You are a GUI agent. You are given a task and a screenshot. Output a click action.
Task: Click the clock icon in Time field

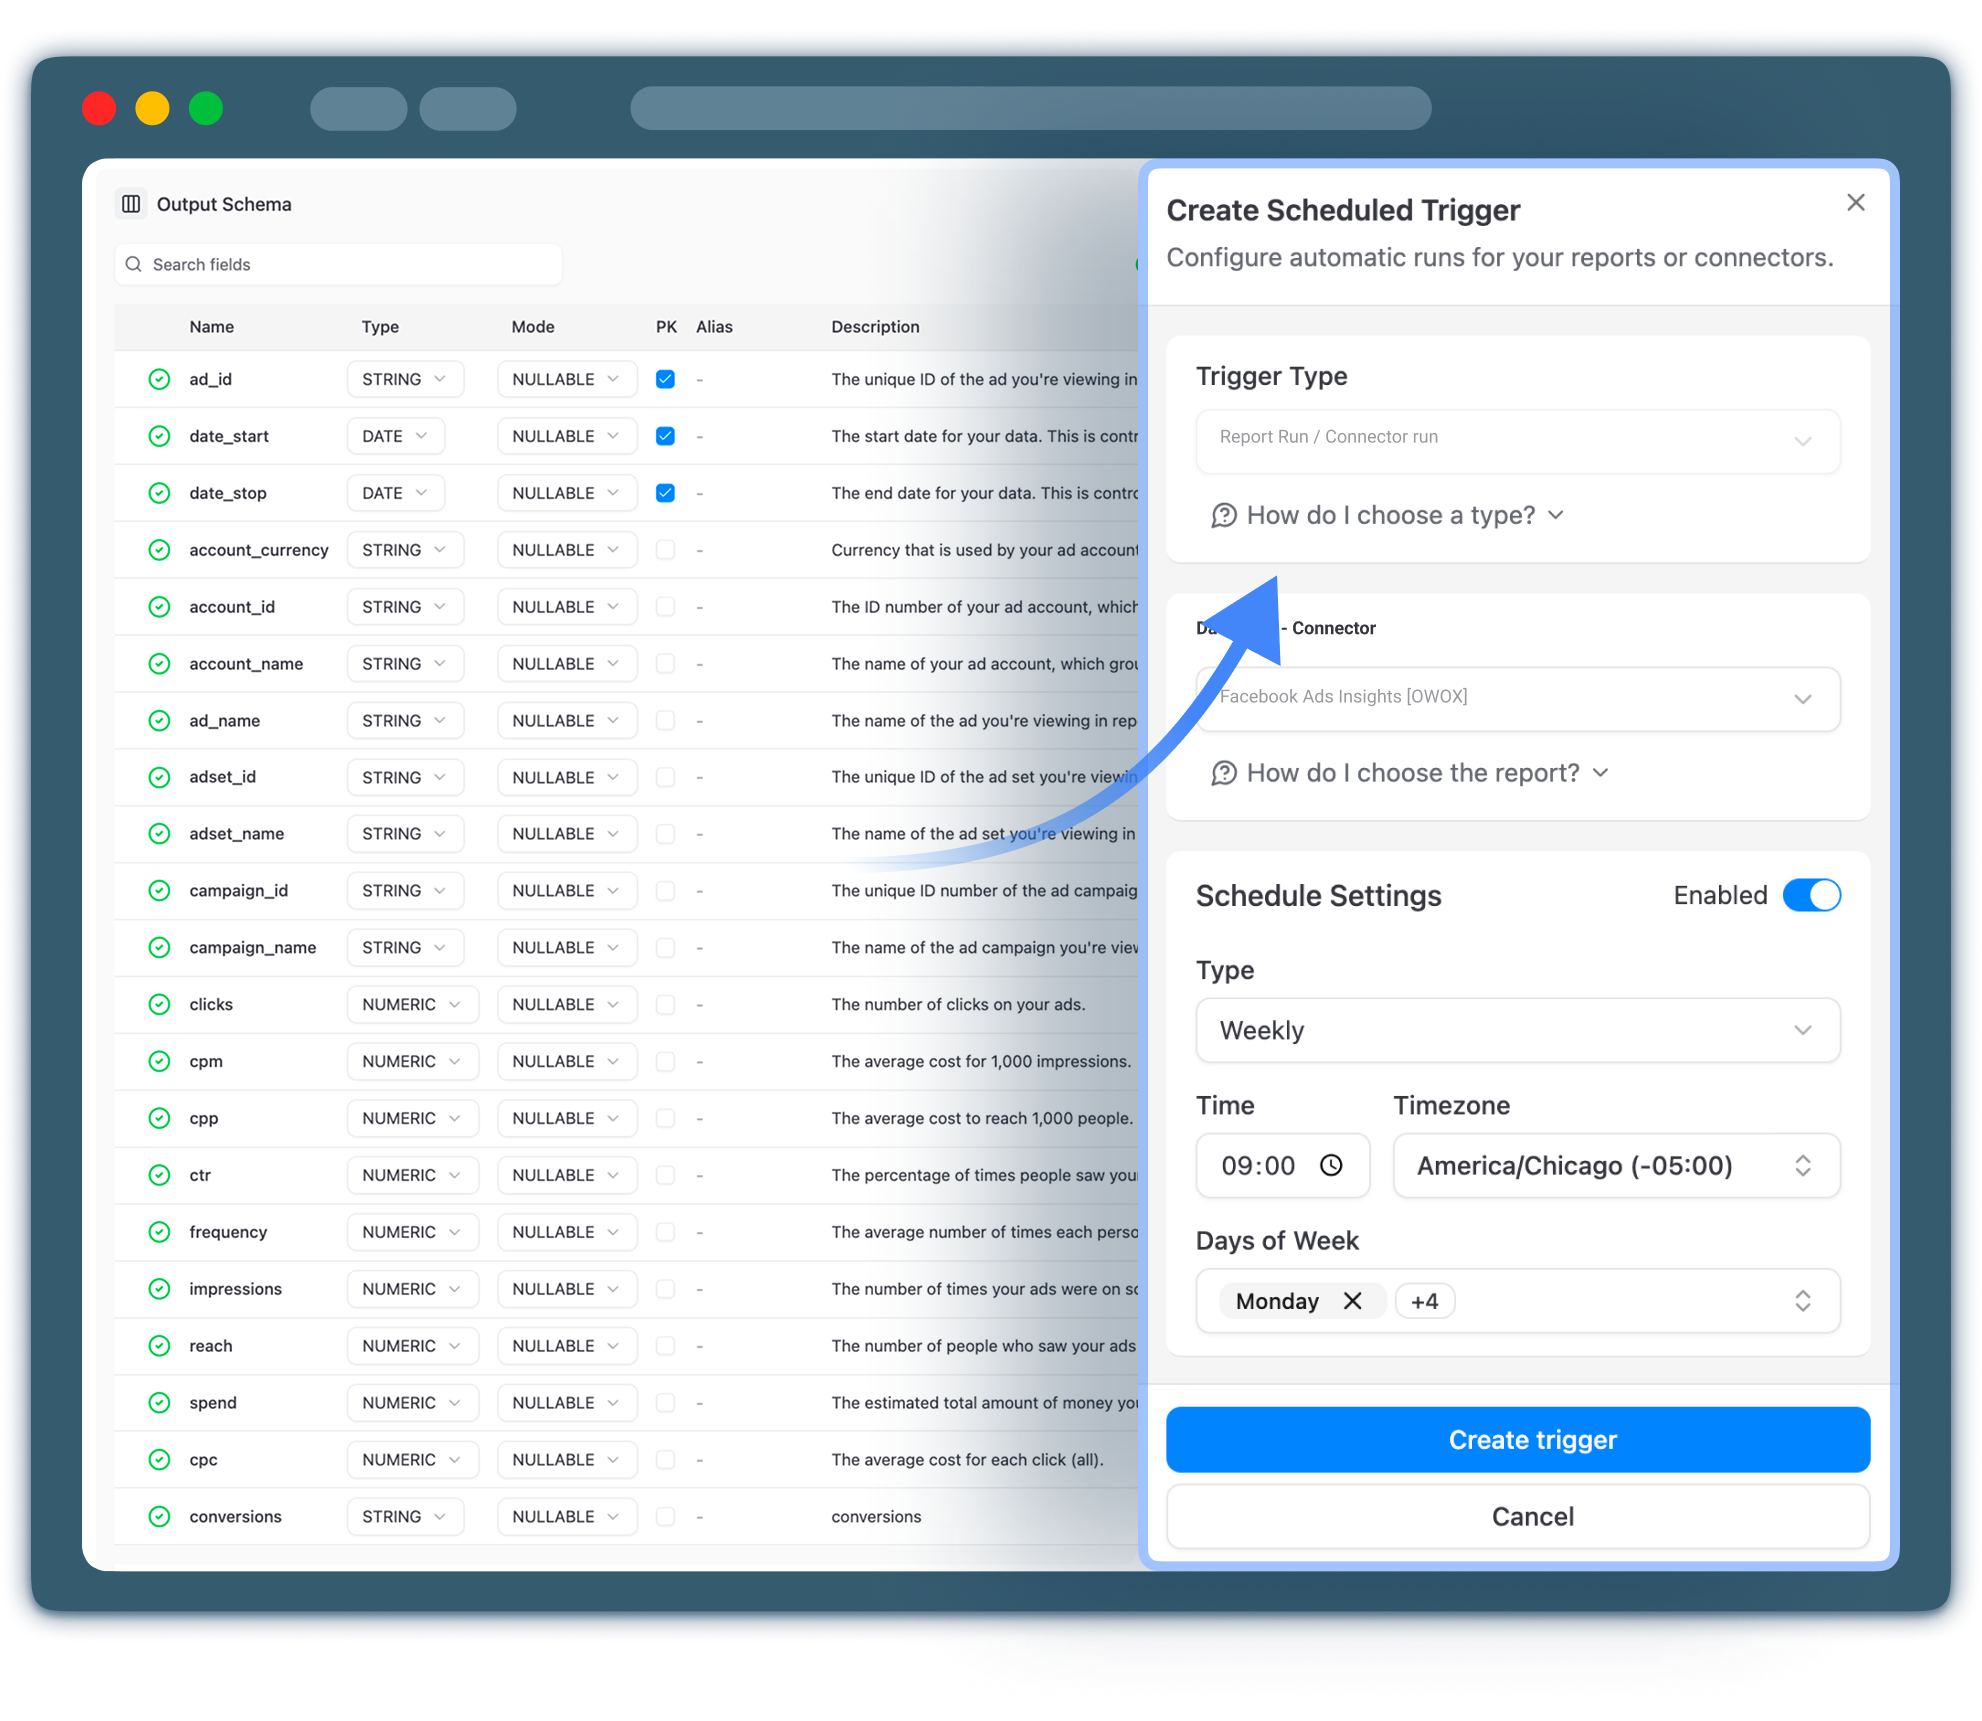1331,1165
